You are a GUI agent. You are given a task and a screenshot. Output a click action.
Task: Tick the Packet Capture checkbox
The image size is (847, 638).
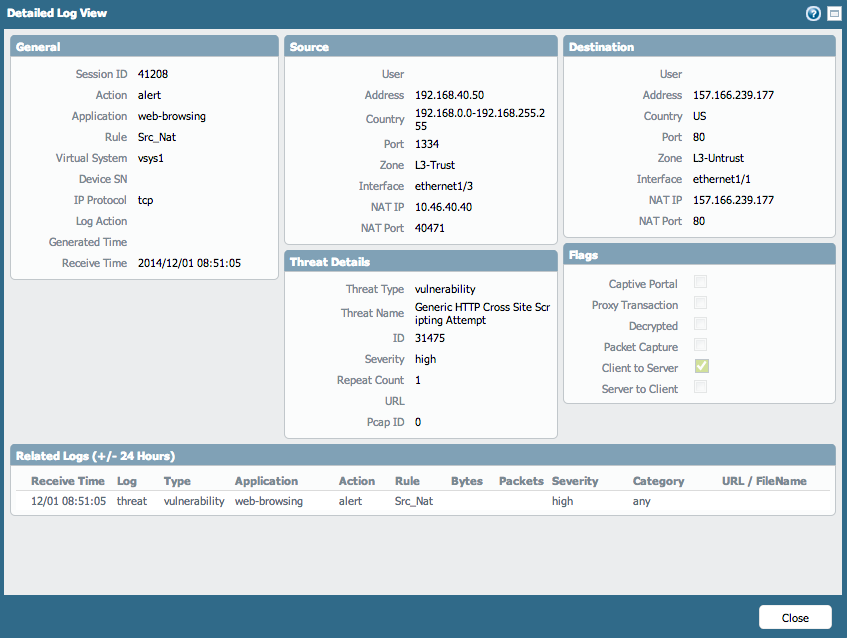[x=701, y=346]
